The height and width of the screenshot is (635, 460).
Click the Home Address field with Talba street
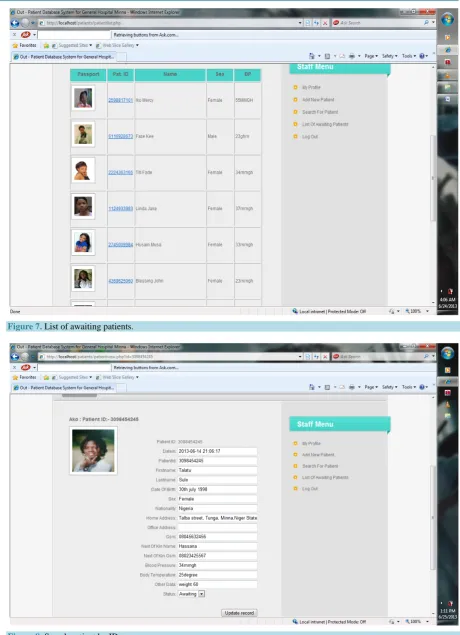[x=217, y=518]
